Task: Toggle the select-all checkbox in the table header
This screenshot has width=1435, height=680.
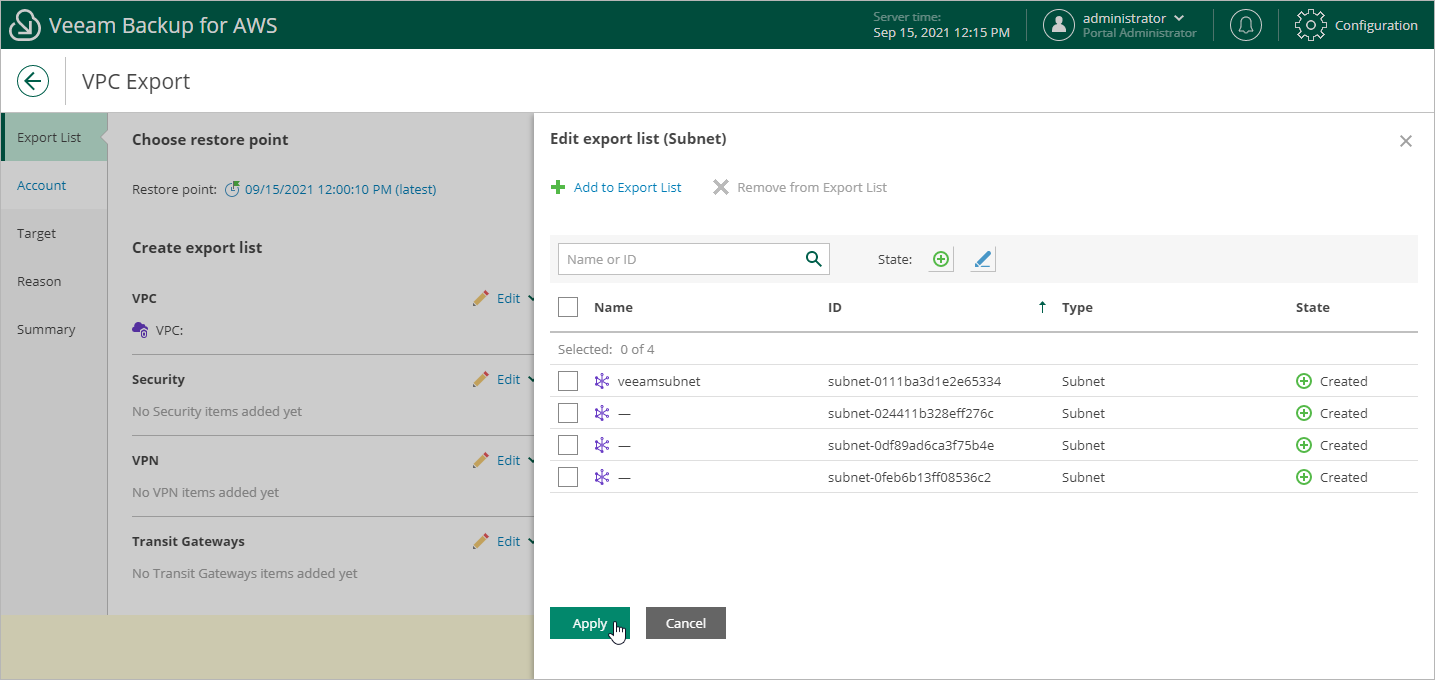Action: coord(568,306)
